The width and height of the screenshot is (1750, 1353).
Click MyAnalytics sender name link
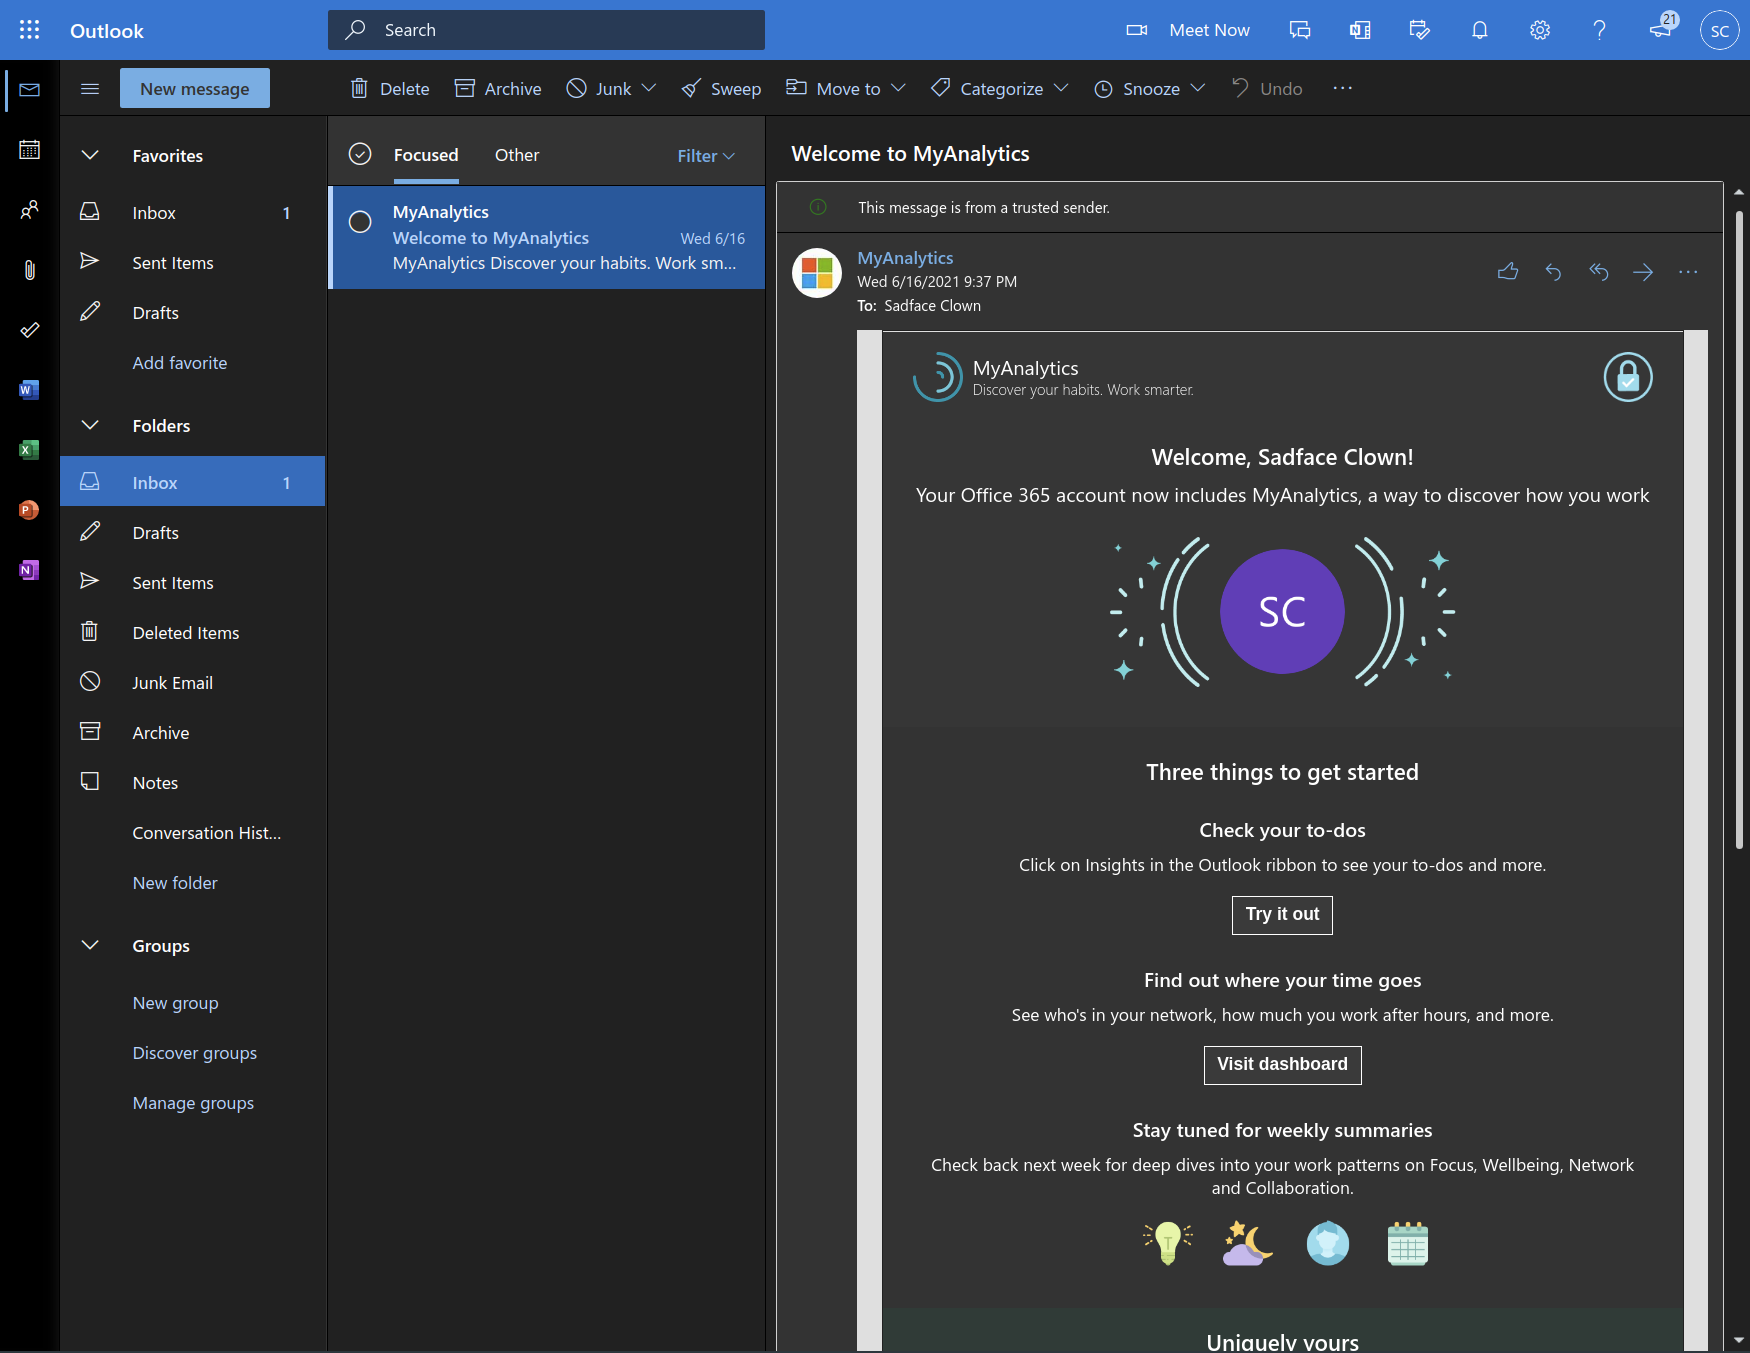905,258
